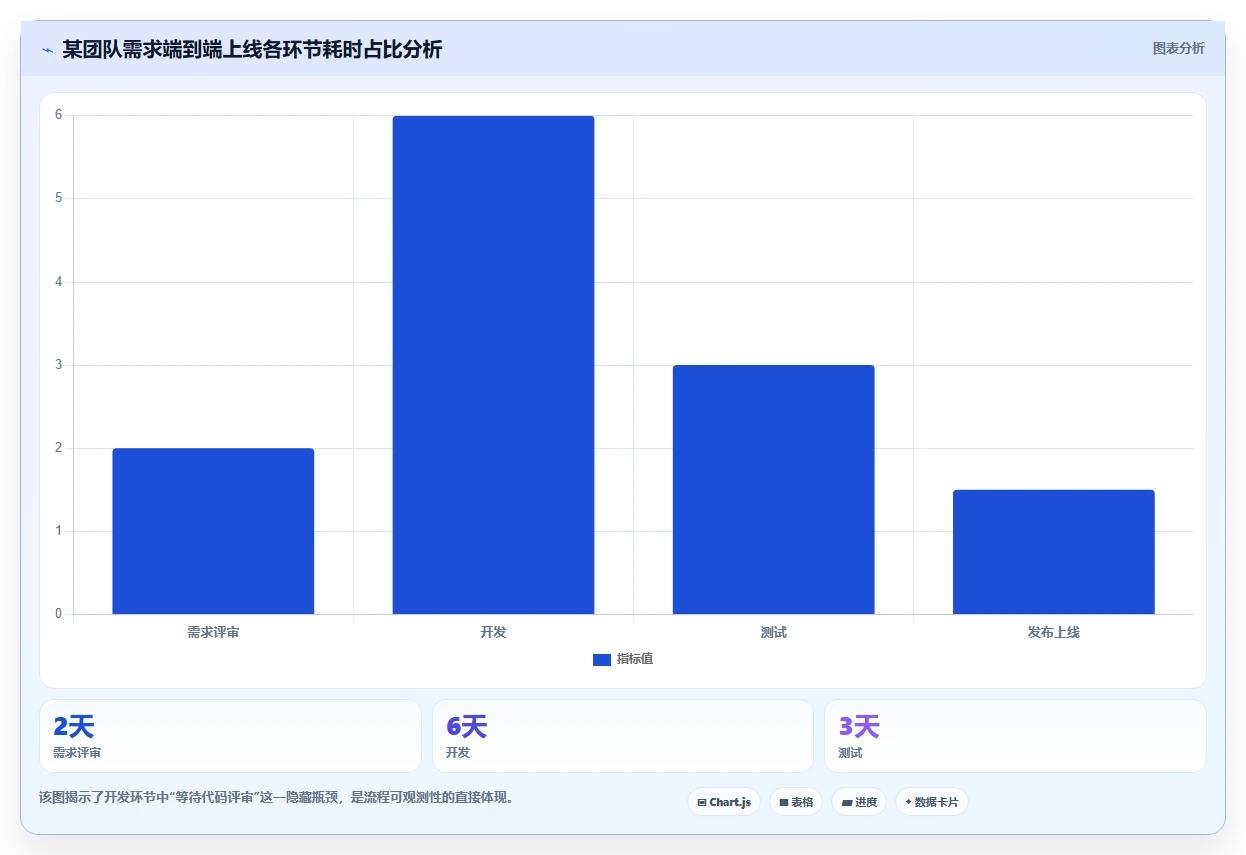Click the 发布上线 bar in the chart

[1053, 552]
